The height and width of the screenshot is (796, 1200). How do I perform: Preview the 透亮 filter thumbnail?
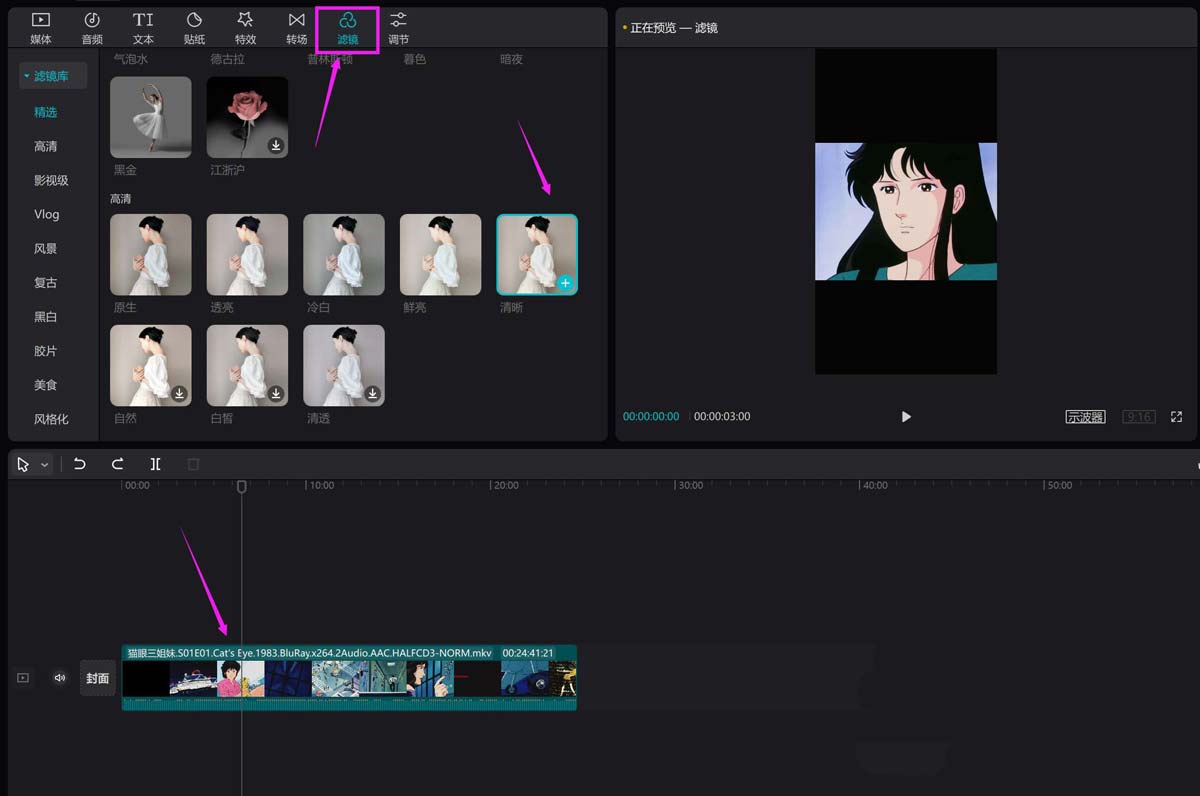tap(247, 254)
